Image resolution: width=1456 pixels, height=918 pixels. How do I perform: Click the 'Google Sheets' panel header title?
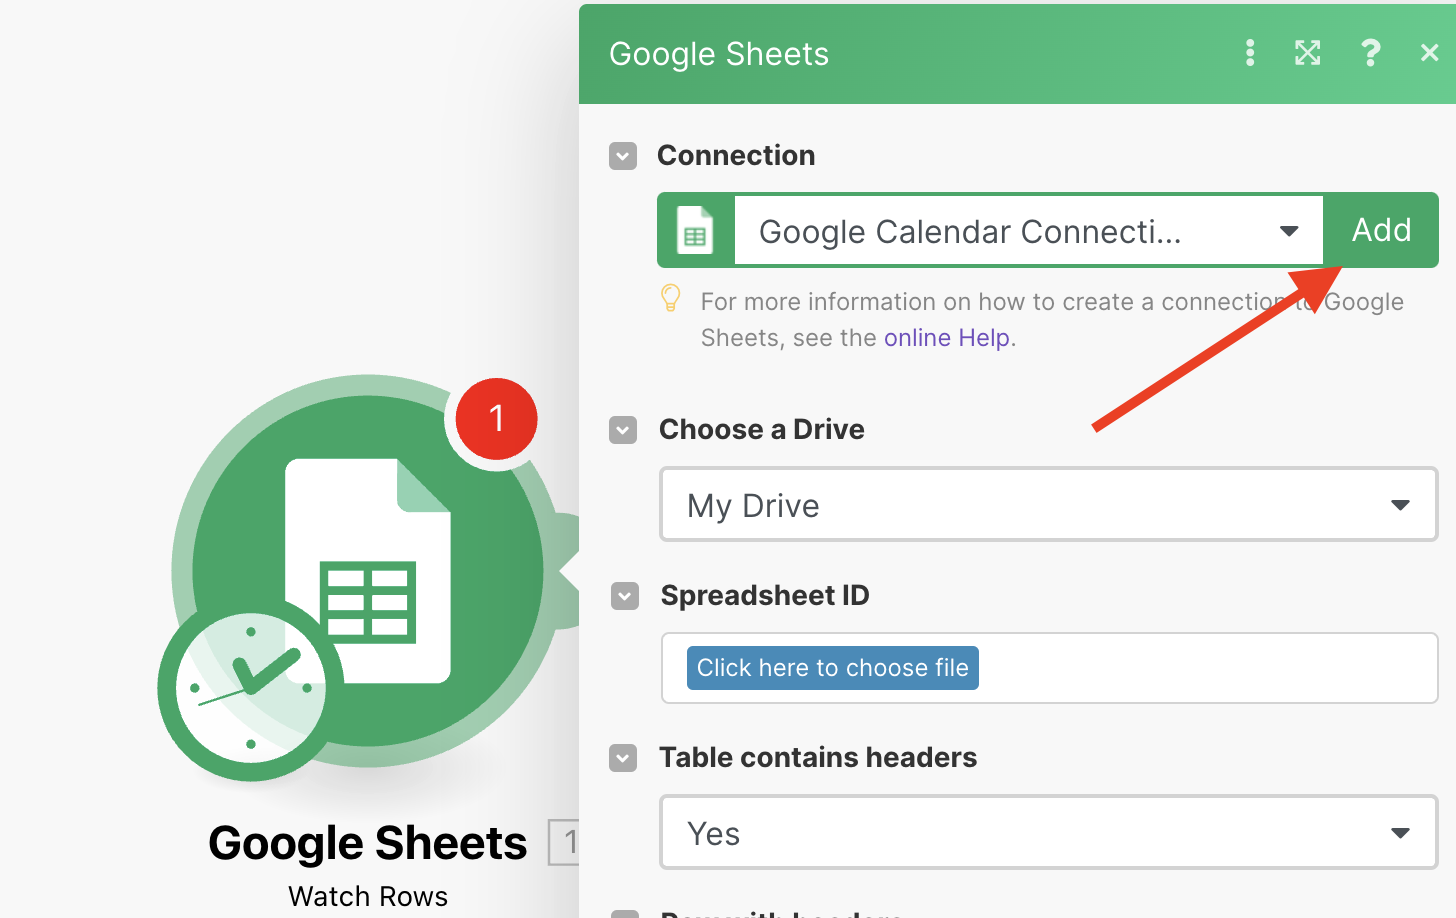tap(719, 54)
